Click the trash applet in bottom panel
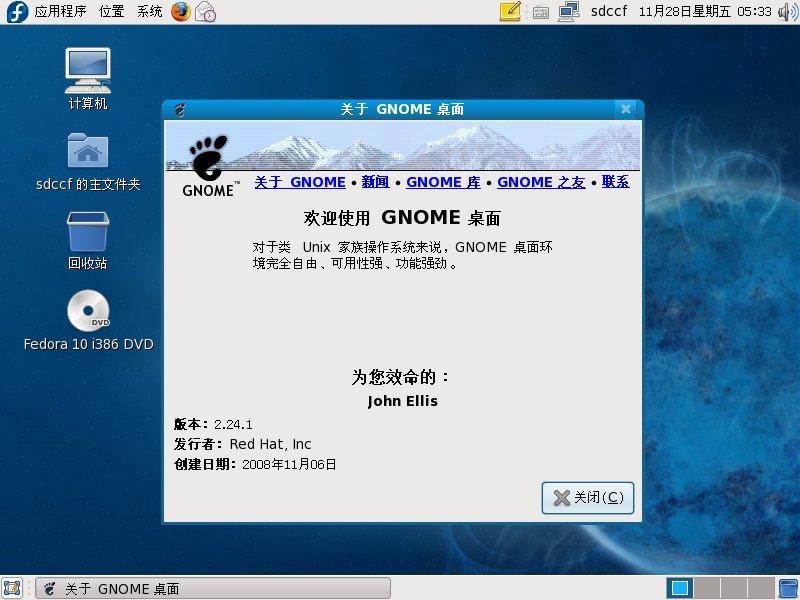The height and width of the screenshot is (600, 800). click(787, 588)
